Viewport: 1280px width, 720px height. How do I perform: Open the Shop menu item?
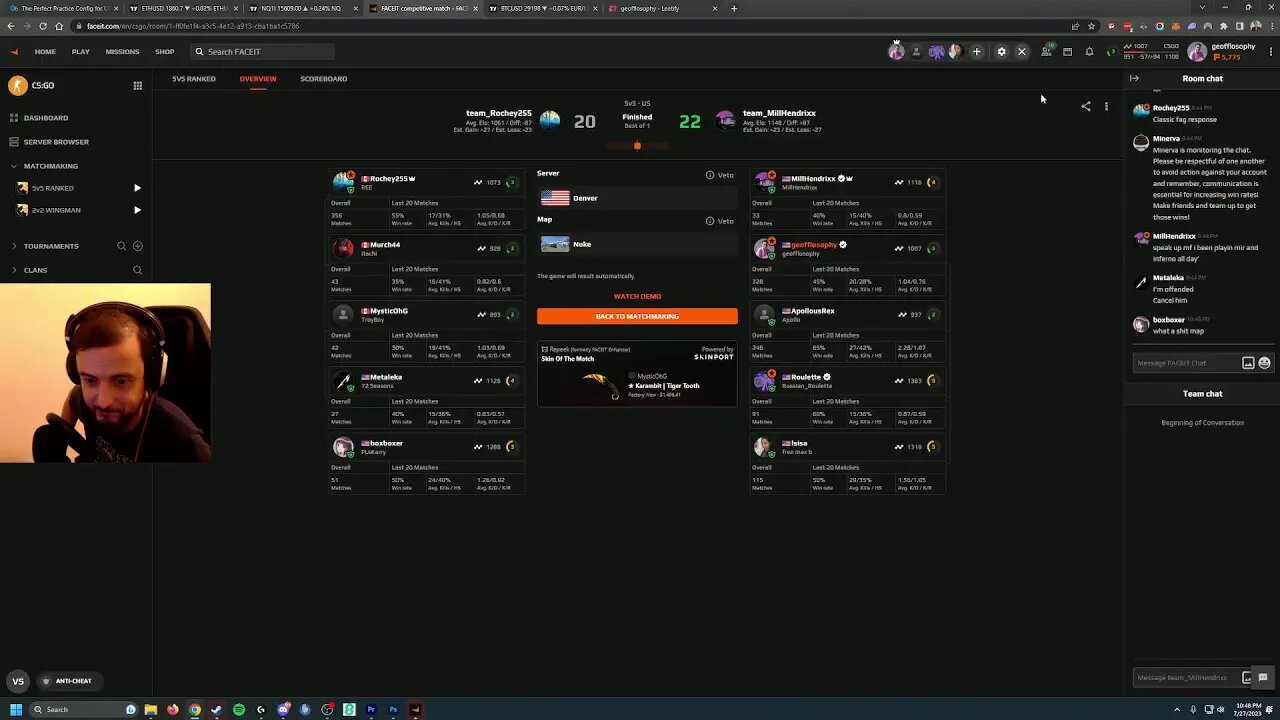click(165, 52)
